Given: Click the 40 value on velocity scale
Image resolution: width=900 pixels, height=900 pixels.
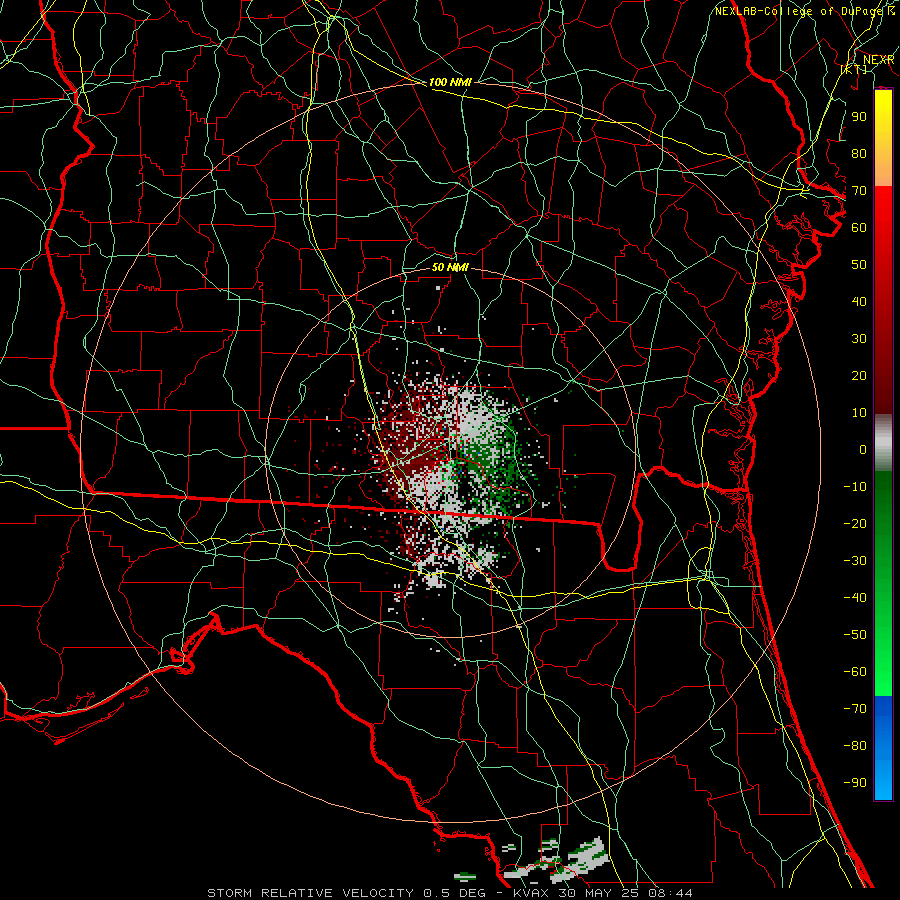Looking at the screenshot, I should 859,302.
